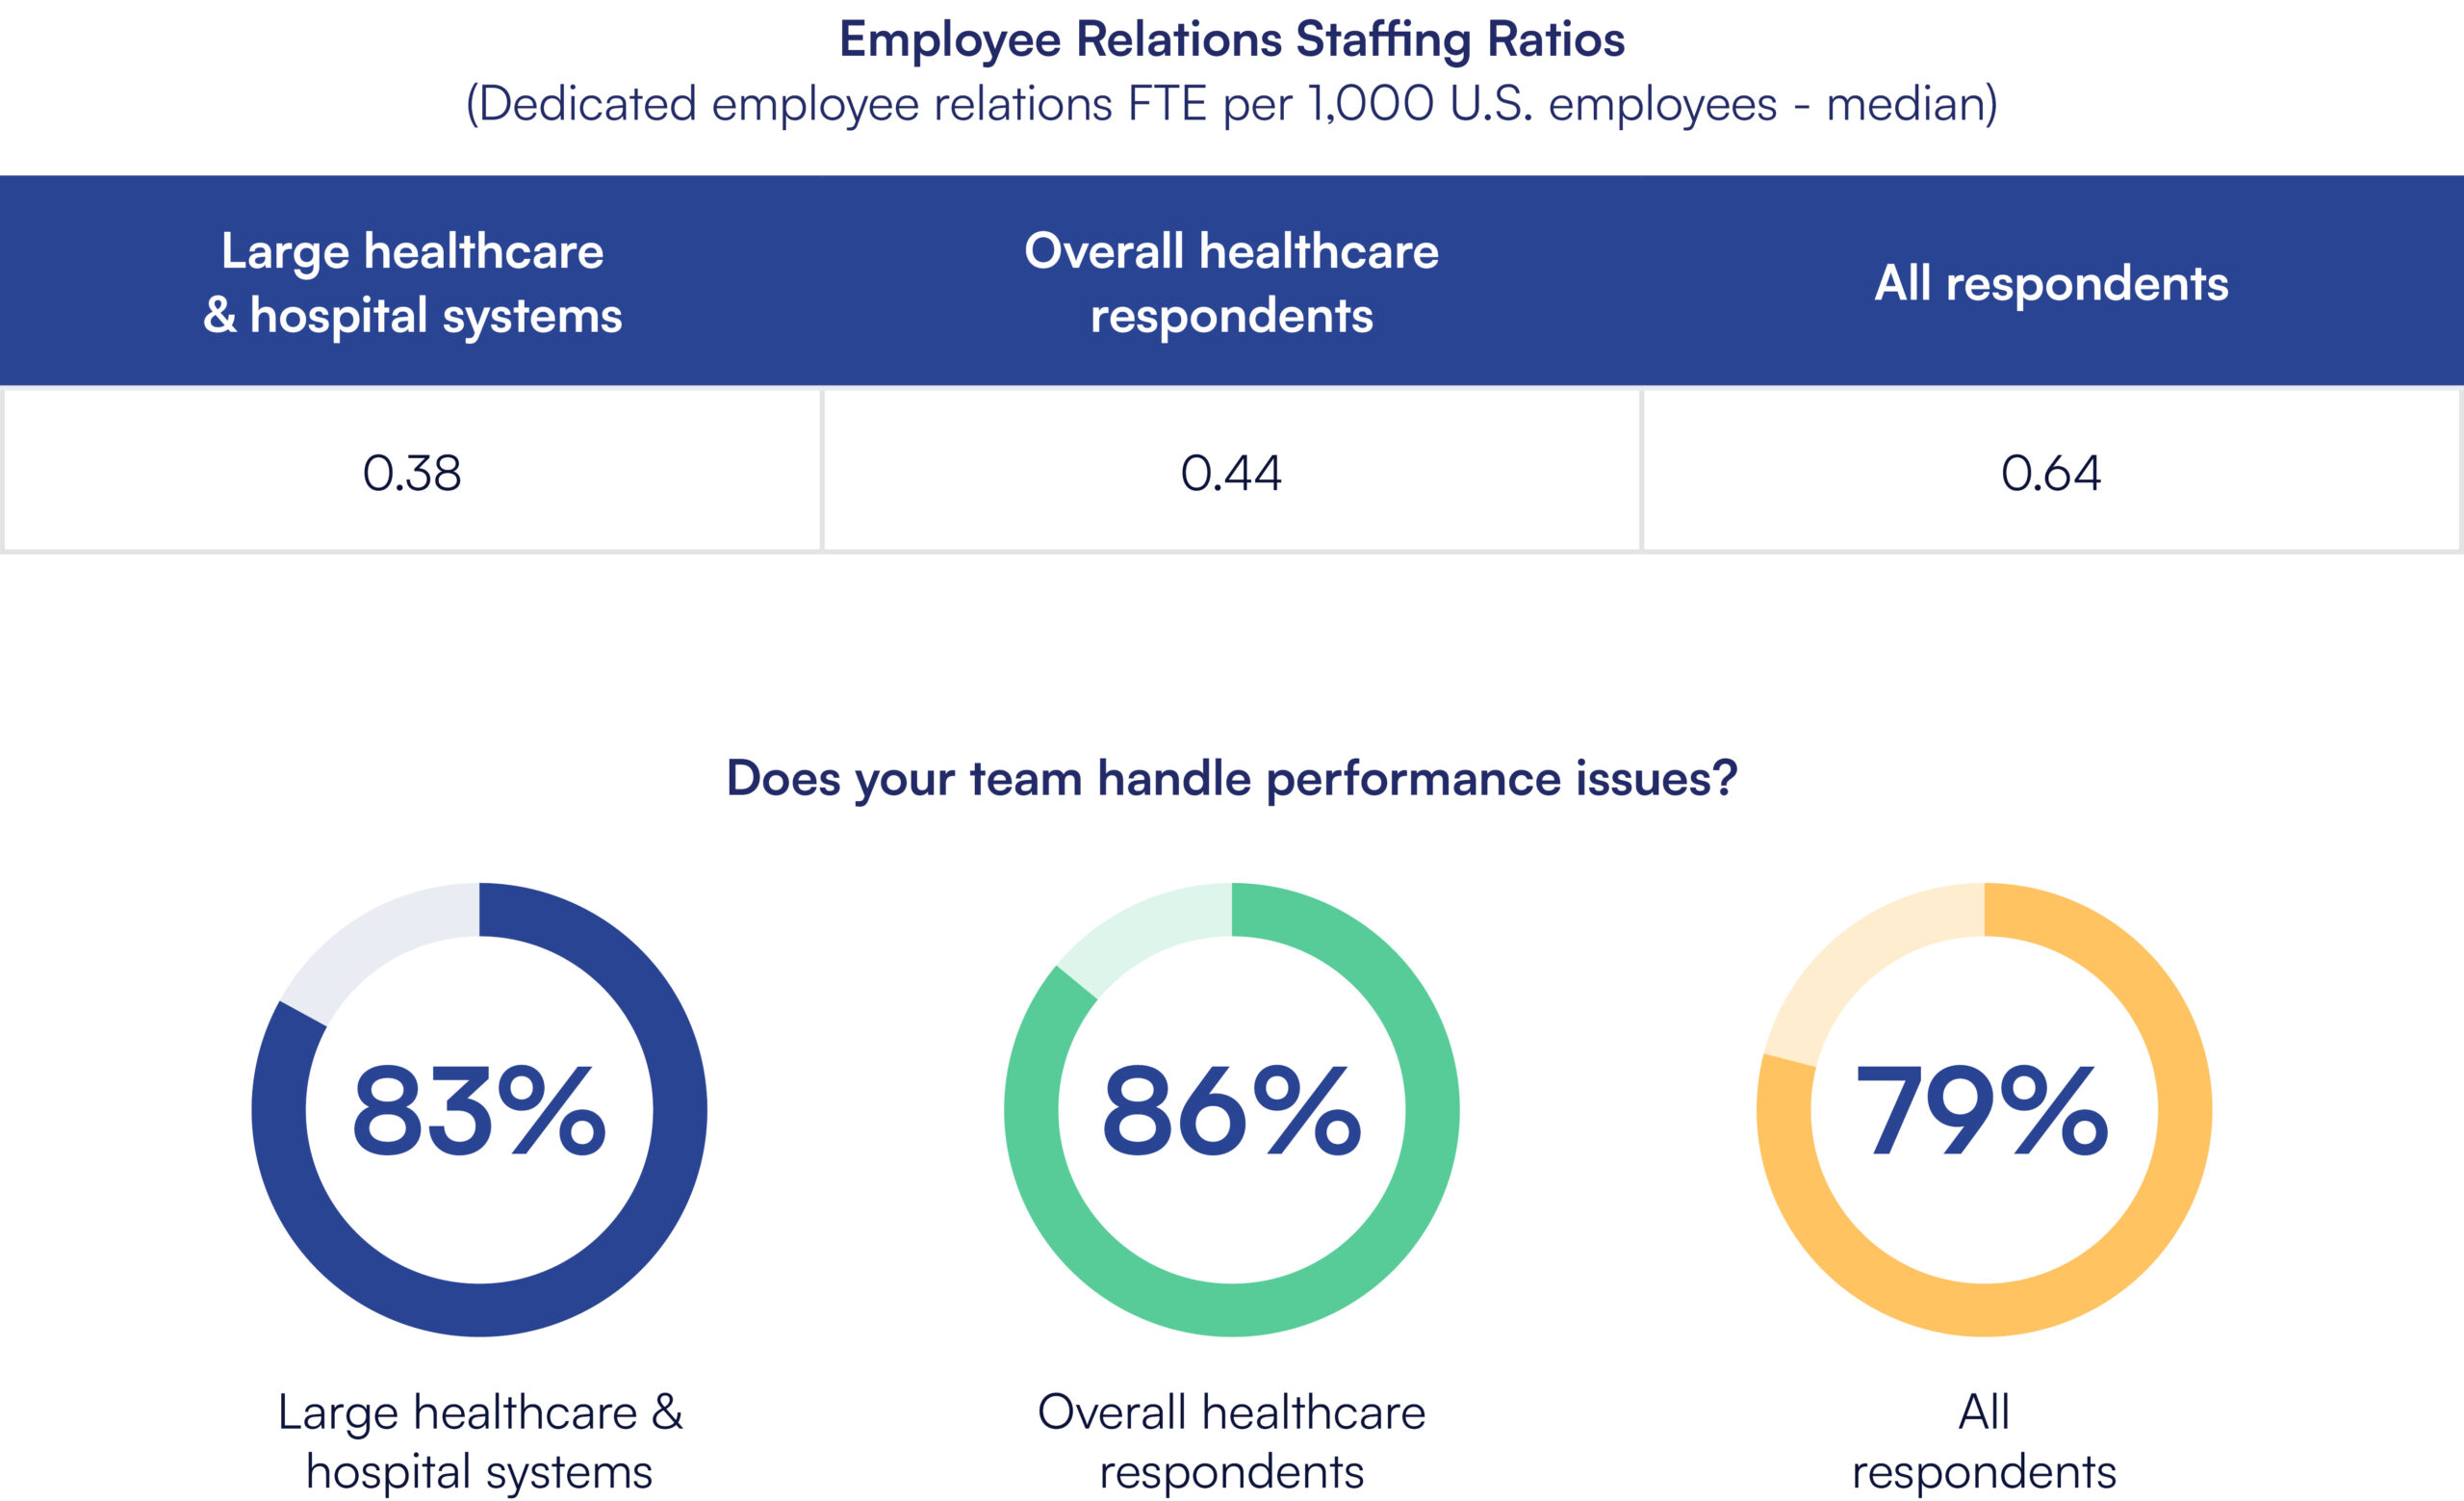The width and height of the screenshot is (2464, 1501).
Task: Click the 0.38 table cell
Action: (412, 472)
